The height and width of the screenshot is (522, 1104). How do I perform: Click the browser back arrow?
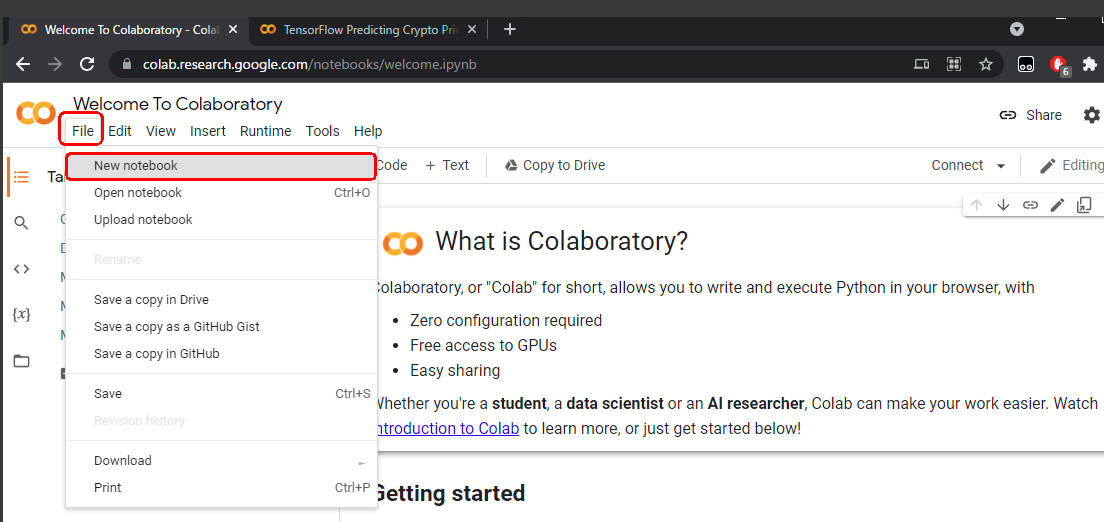[x=23, y=64]
